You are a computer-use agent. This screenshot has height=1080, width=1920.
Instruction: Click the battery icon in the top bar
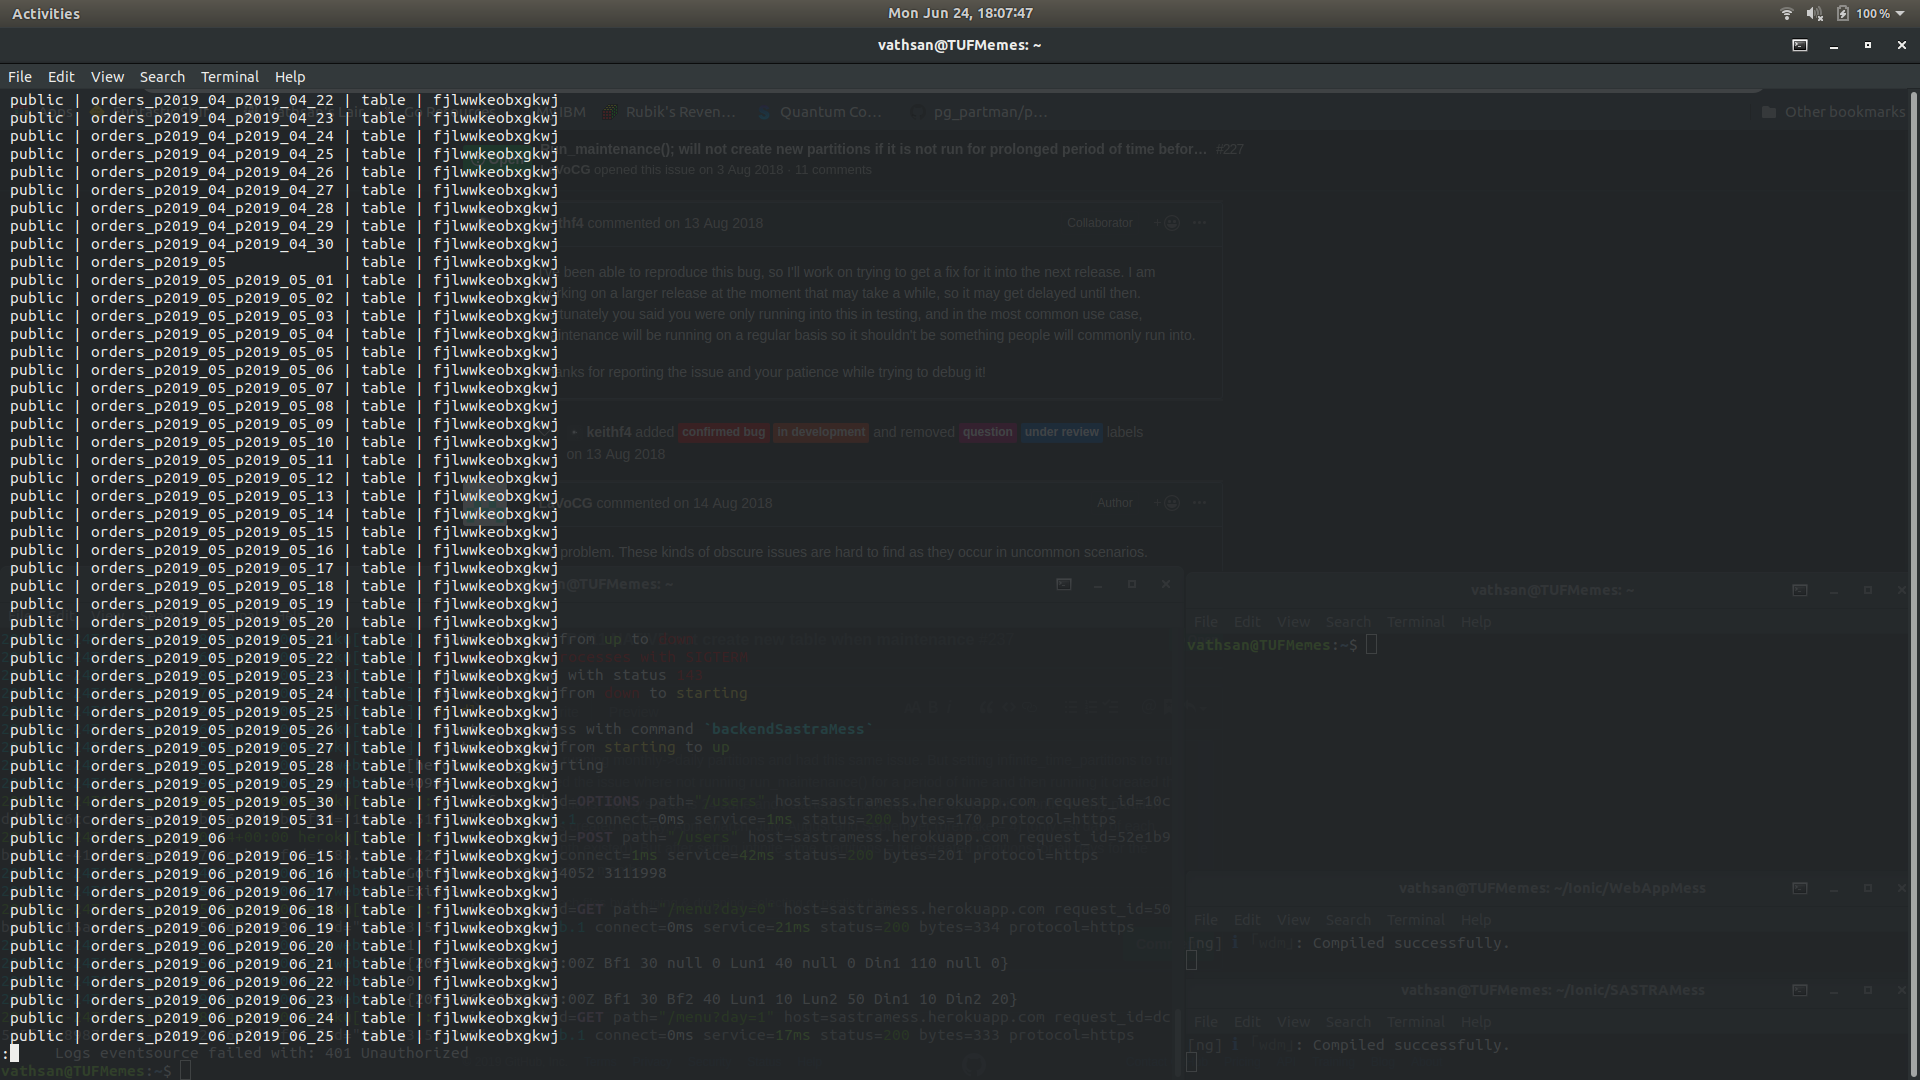[x=1842, y=13]
